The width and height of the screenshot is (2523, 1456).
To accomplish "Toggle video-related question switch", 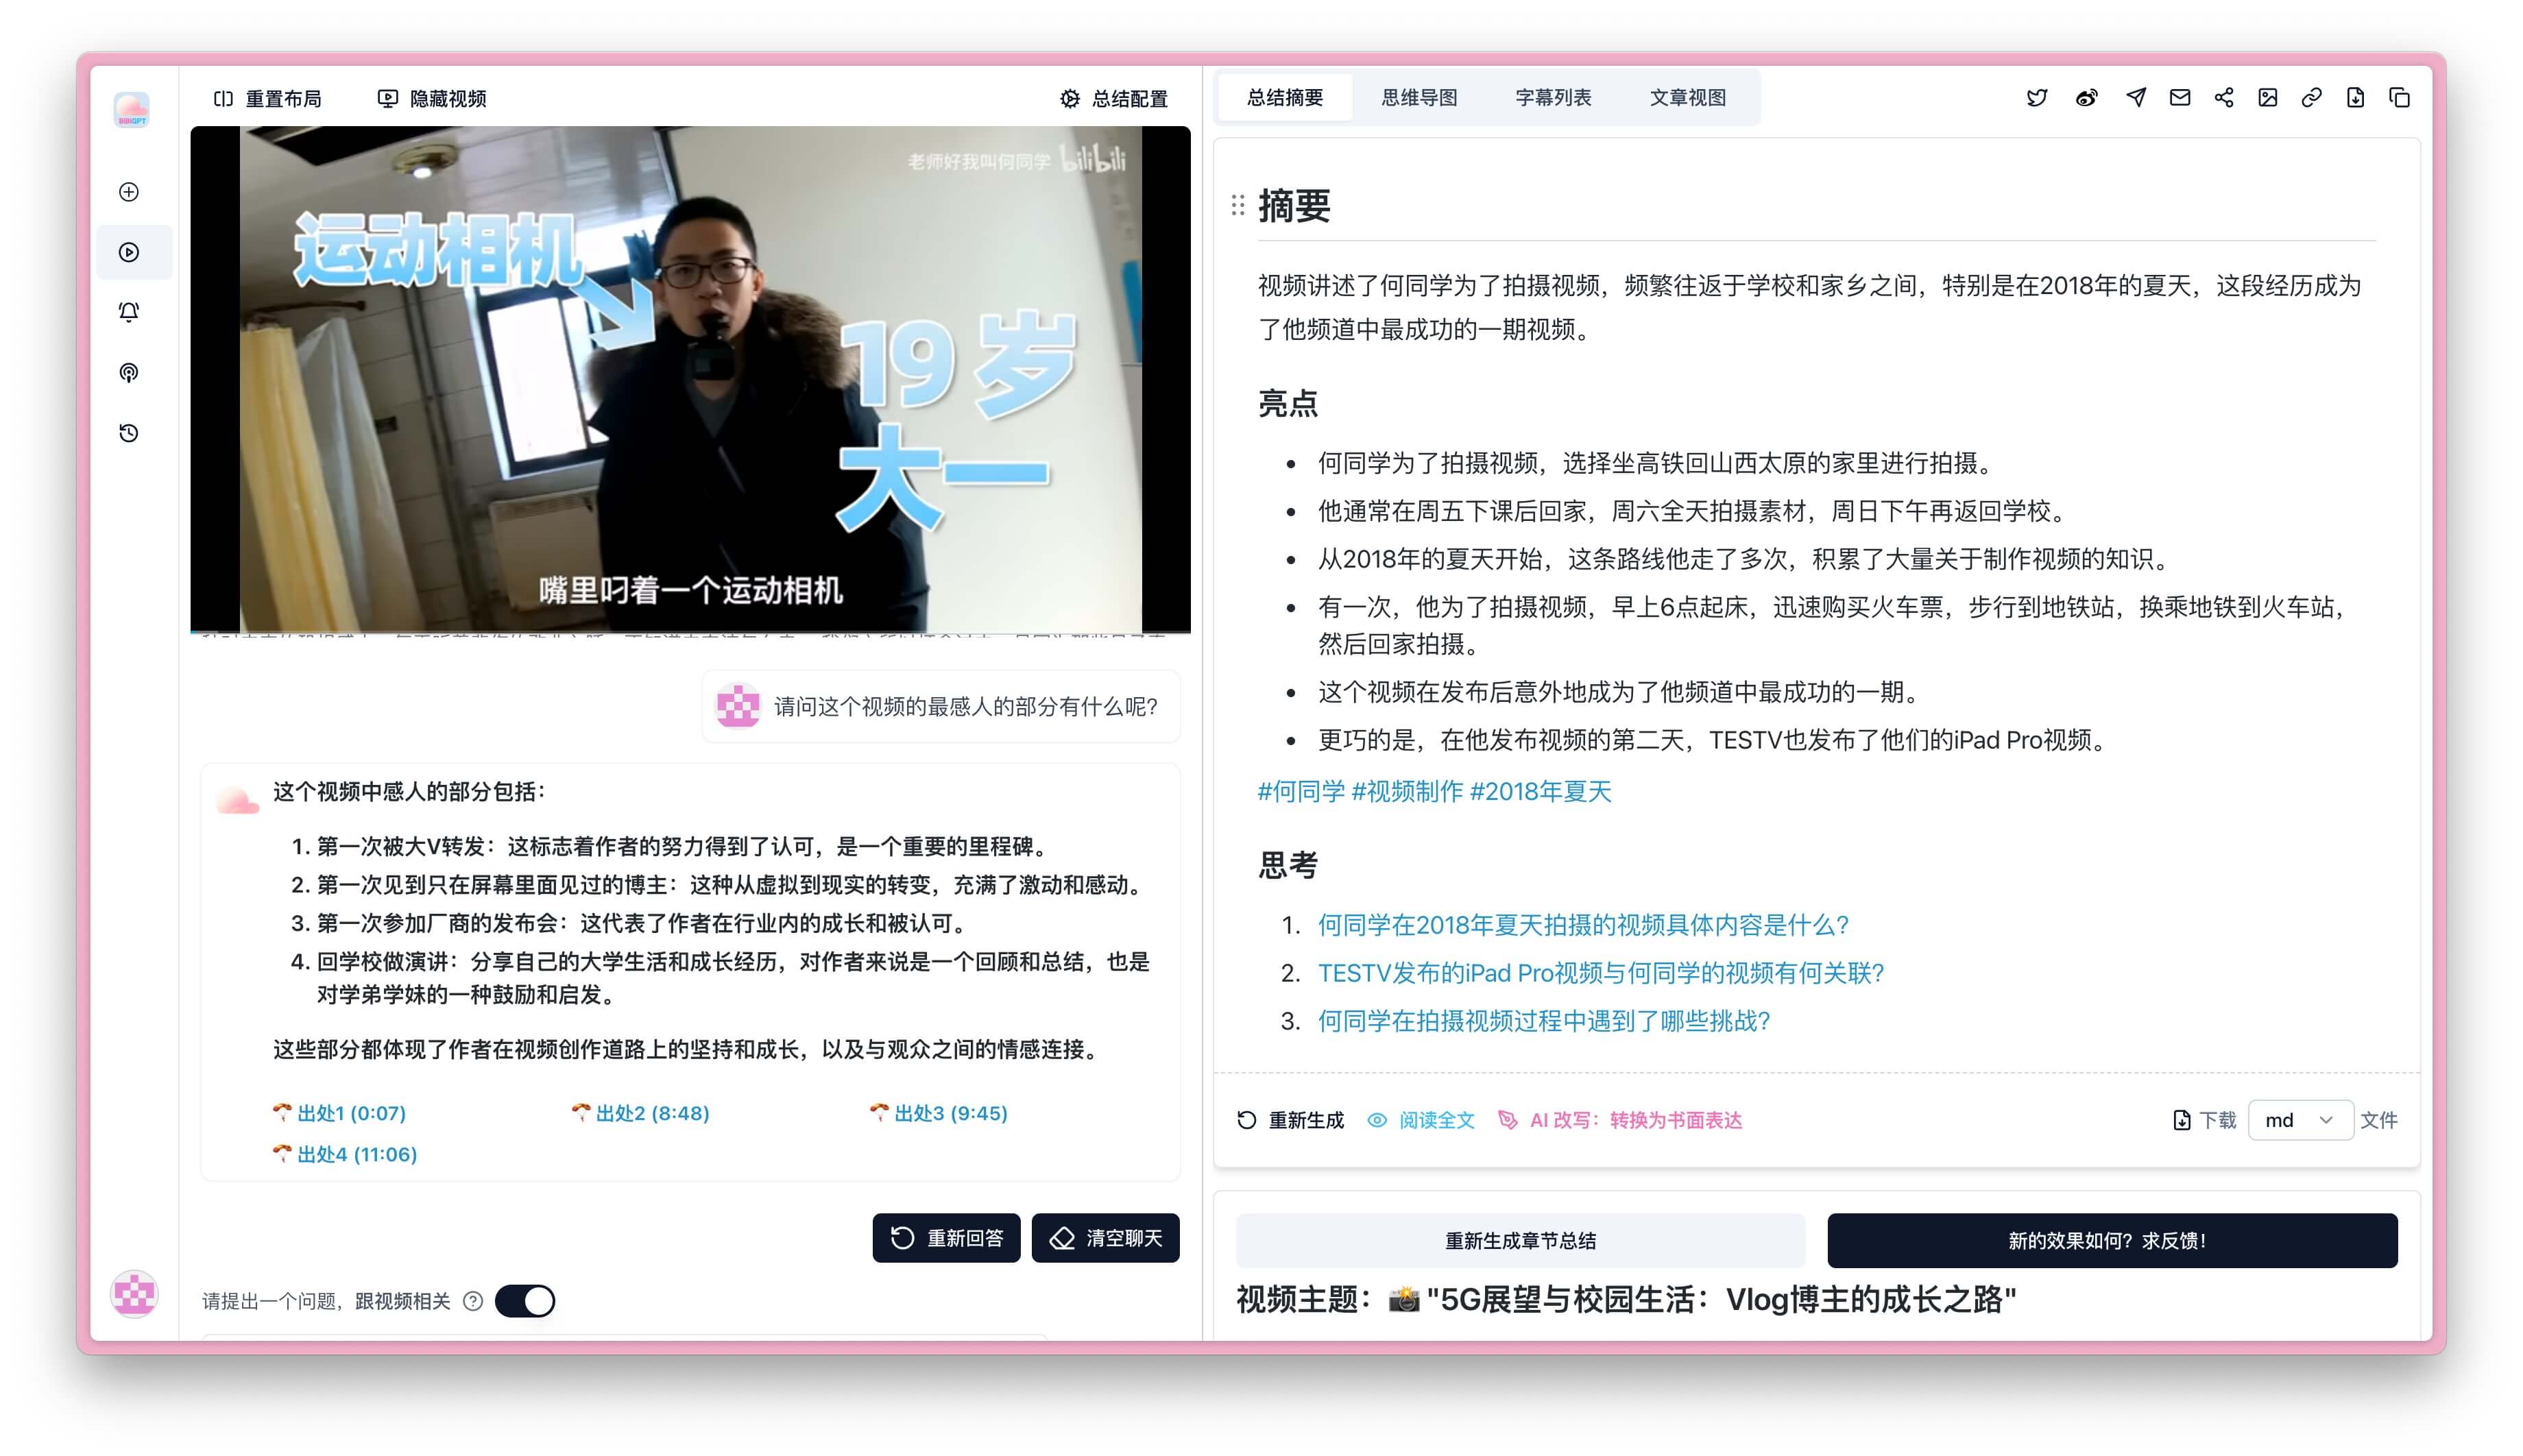I will (525, 1300).
